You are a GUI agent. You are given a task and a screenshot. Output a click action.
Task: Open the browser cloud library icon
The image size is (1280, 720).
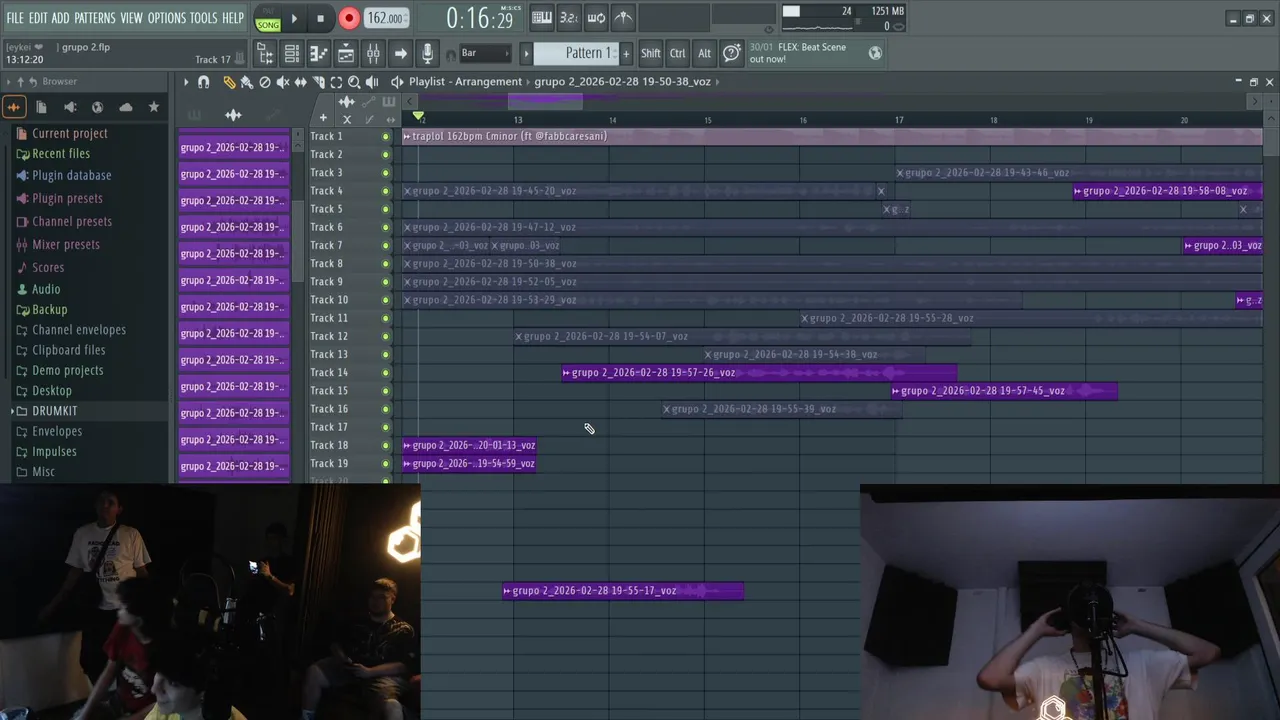[x=125, y=107]
